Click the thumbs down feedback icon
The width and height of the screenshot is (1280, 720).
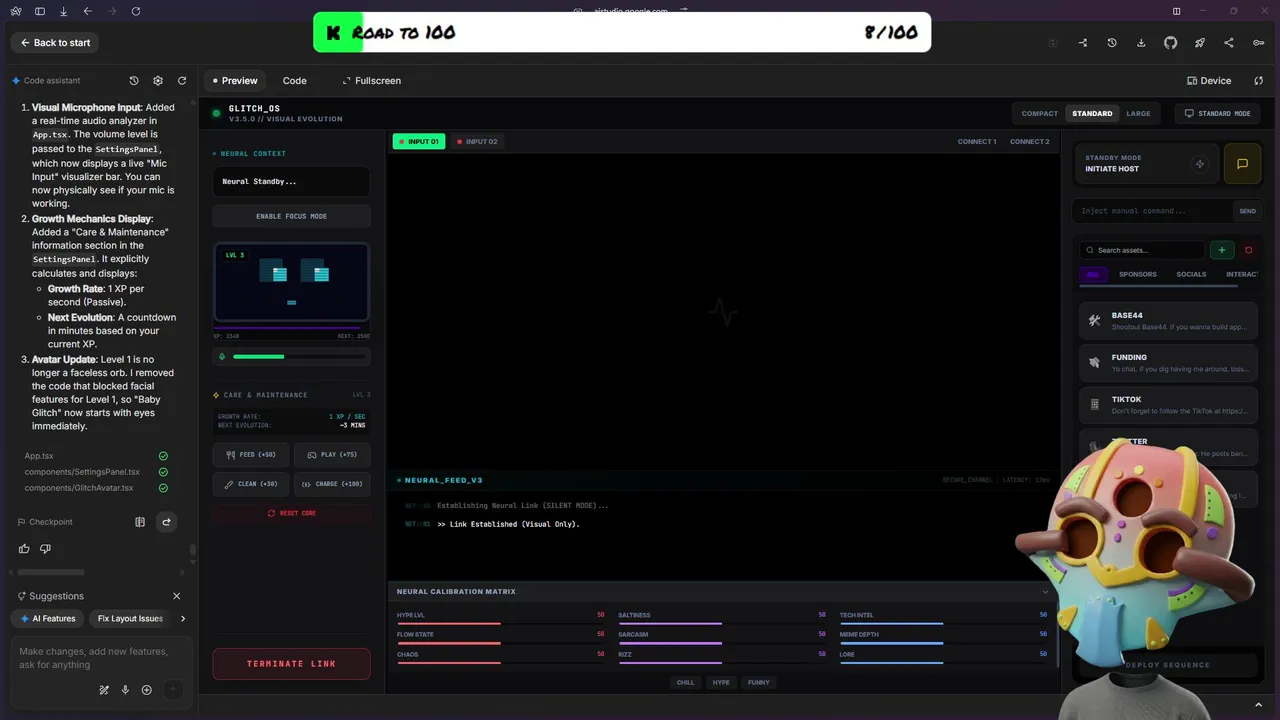[x=45, y=549]
